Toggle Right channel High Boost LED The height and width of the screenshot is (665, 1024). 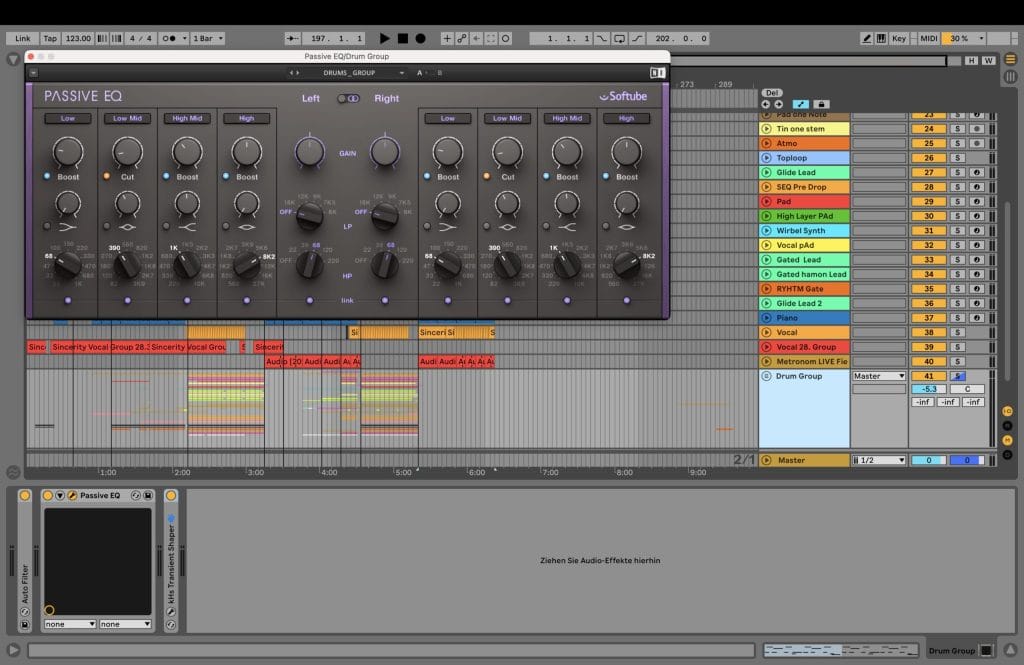pyautogui.click(x=606, y=176)
